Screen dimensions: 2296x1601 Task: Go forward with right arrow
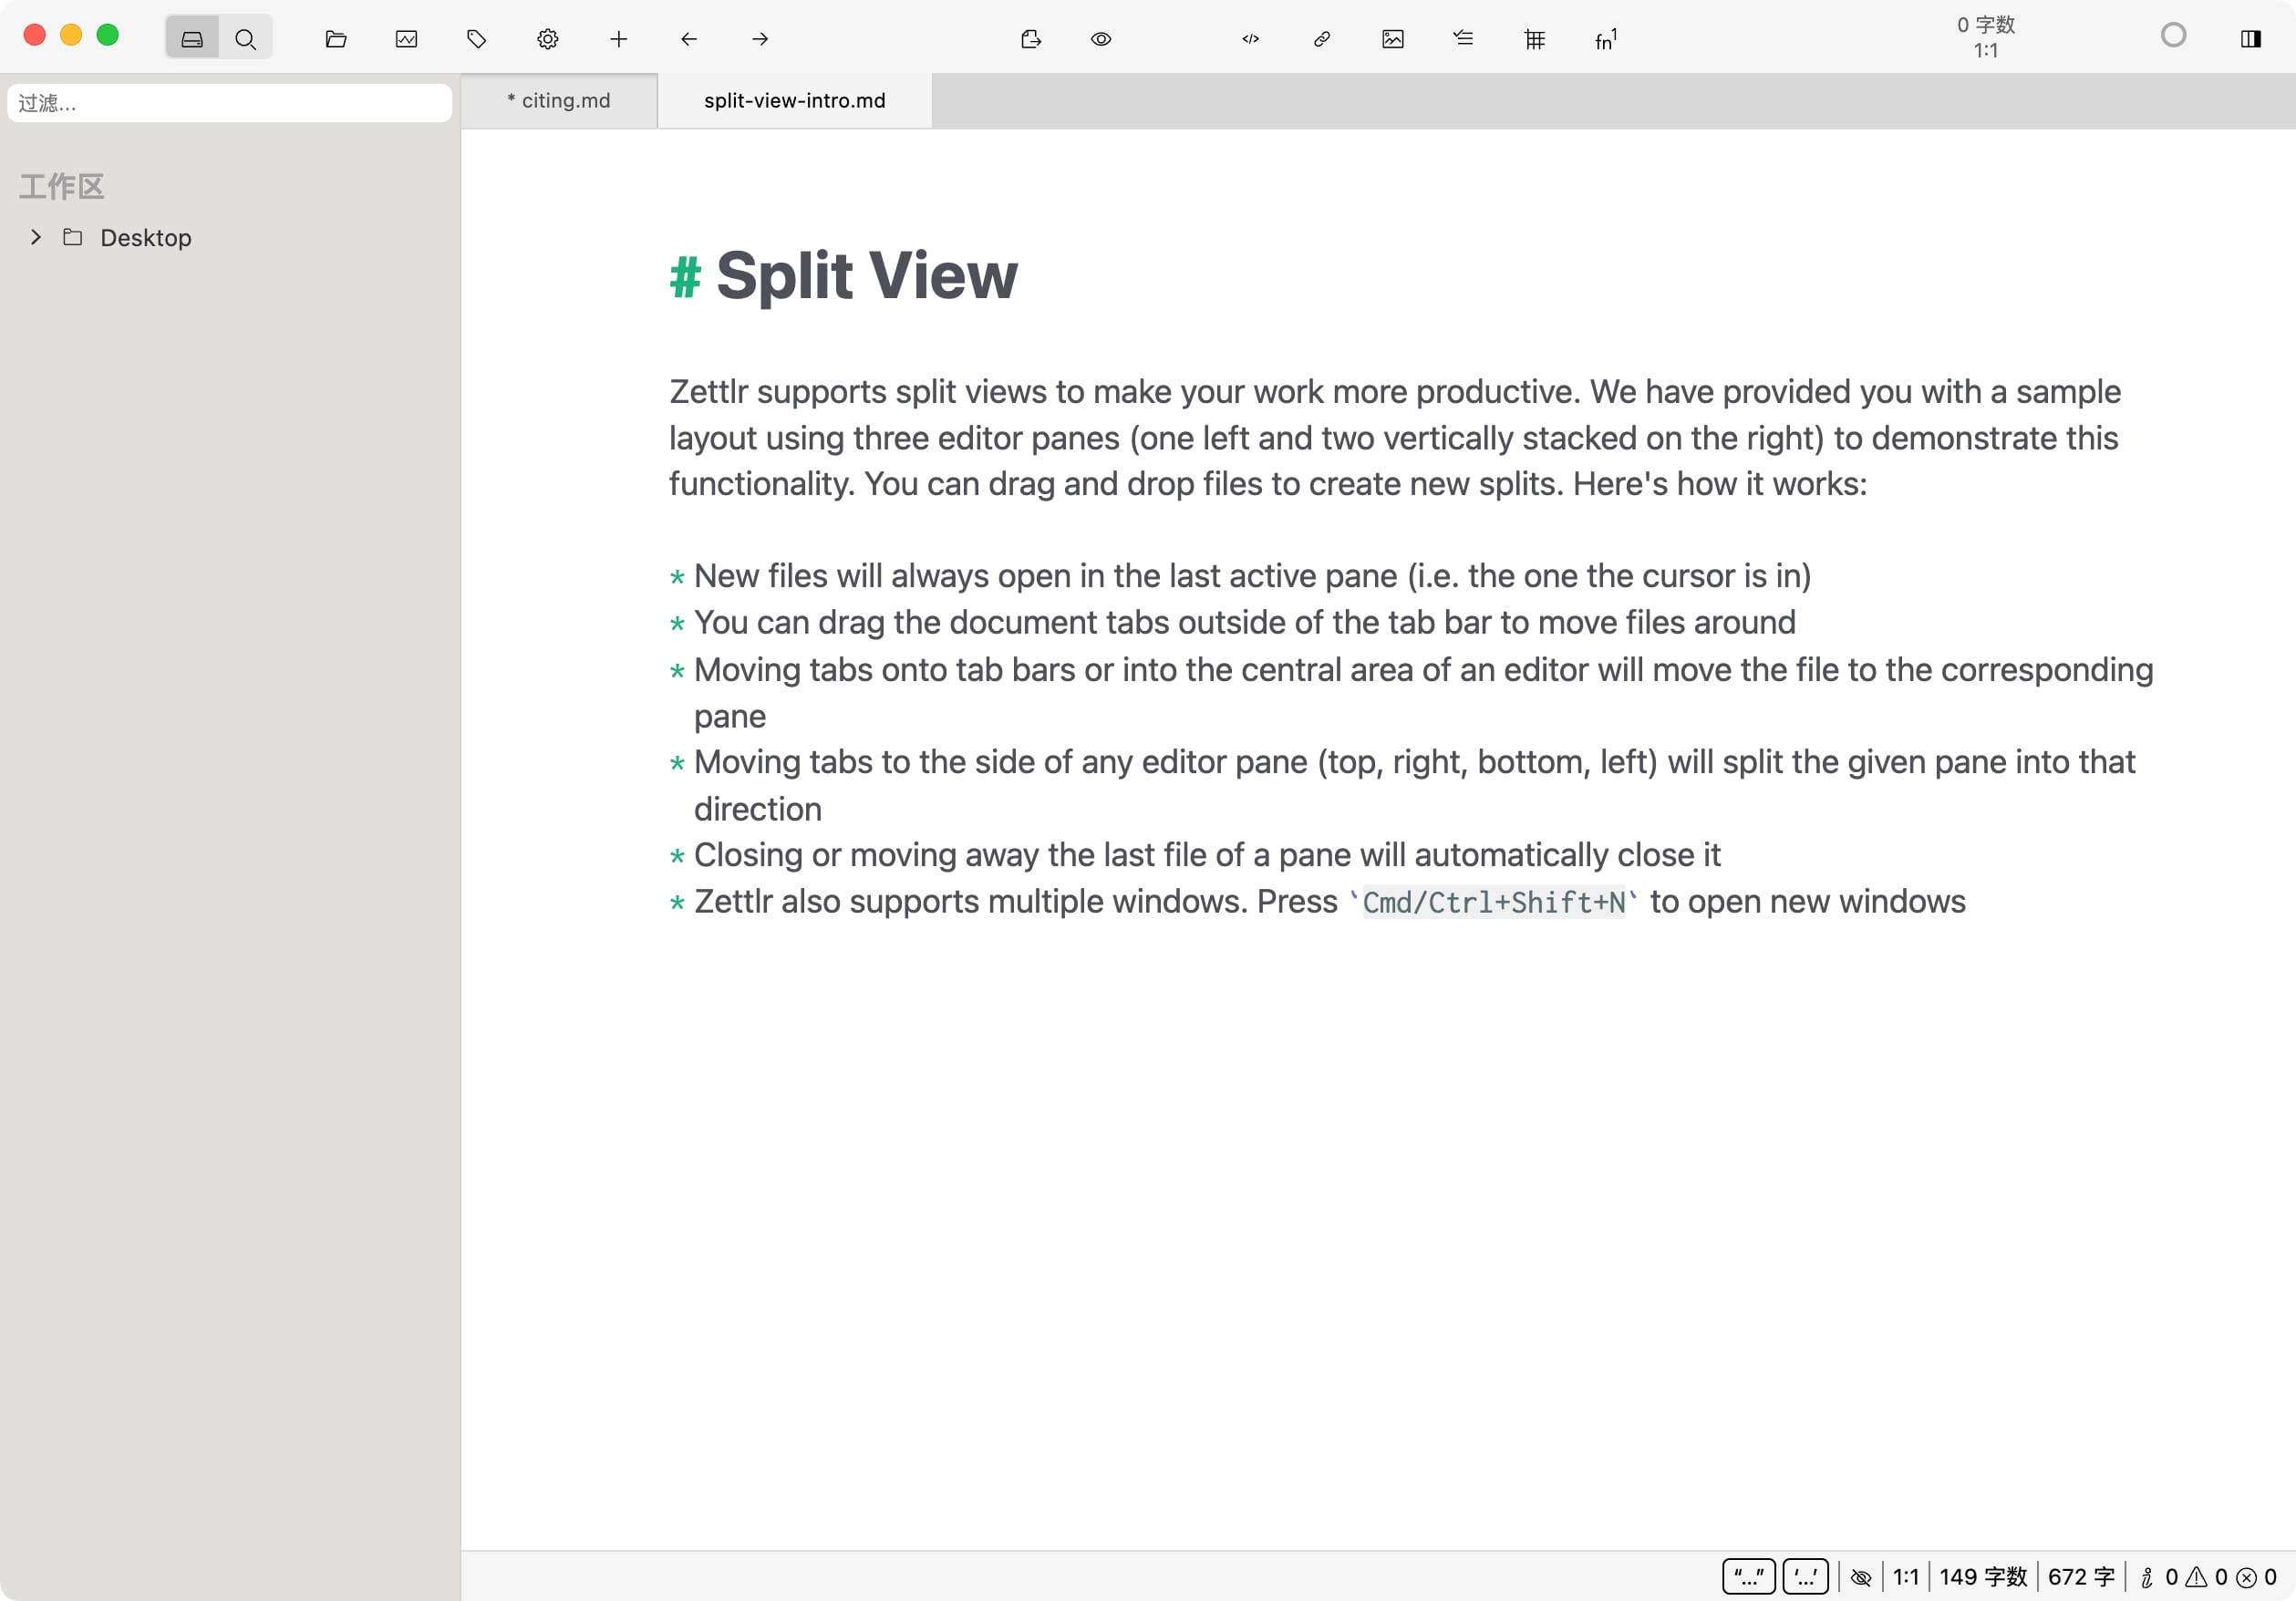coord(760,39)
